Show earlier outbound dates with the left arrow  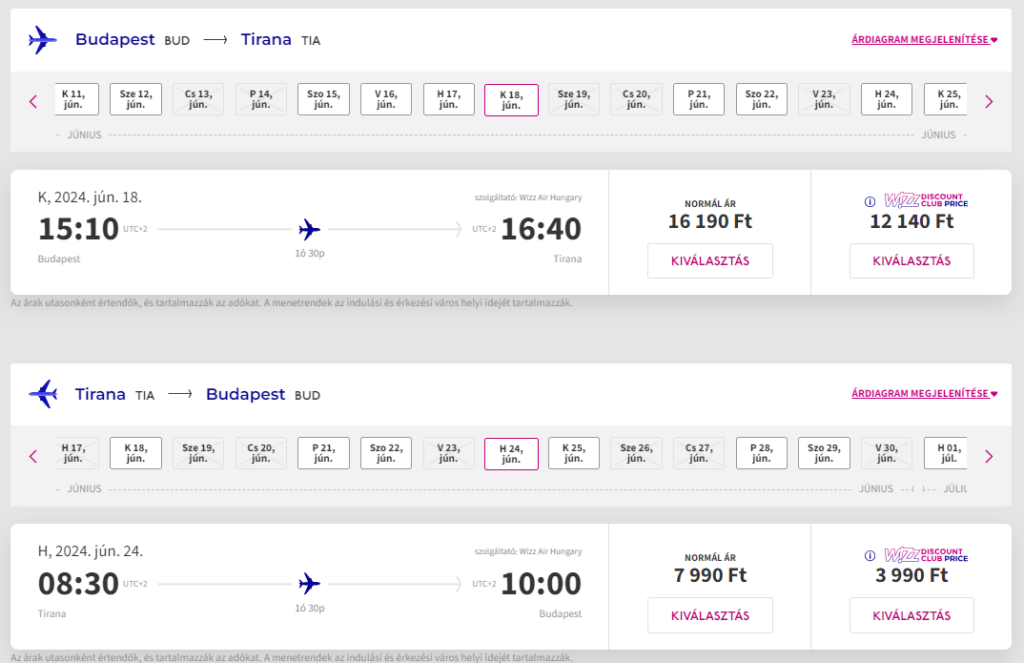[33, 101]
